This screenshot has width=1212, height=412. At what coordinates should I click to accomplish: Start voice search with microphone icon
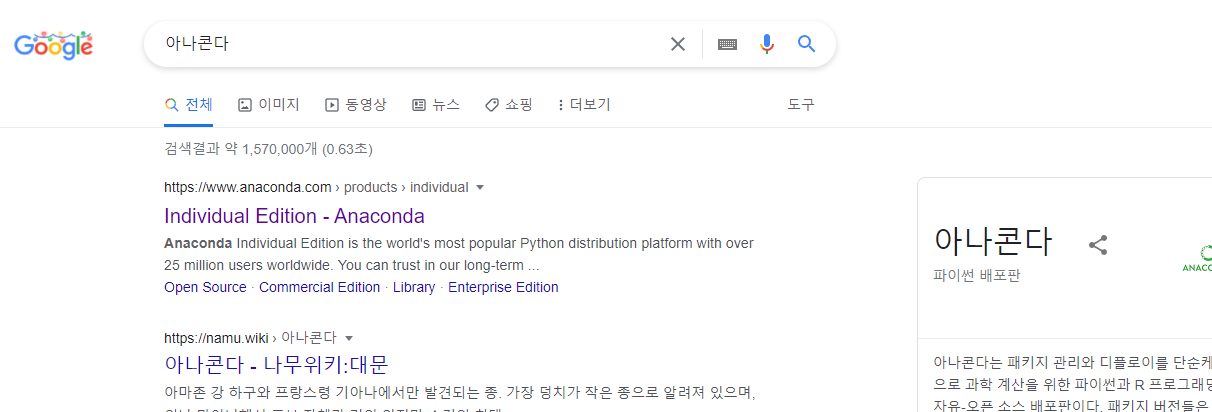pos(767,44)
